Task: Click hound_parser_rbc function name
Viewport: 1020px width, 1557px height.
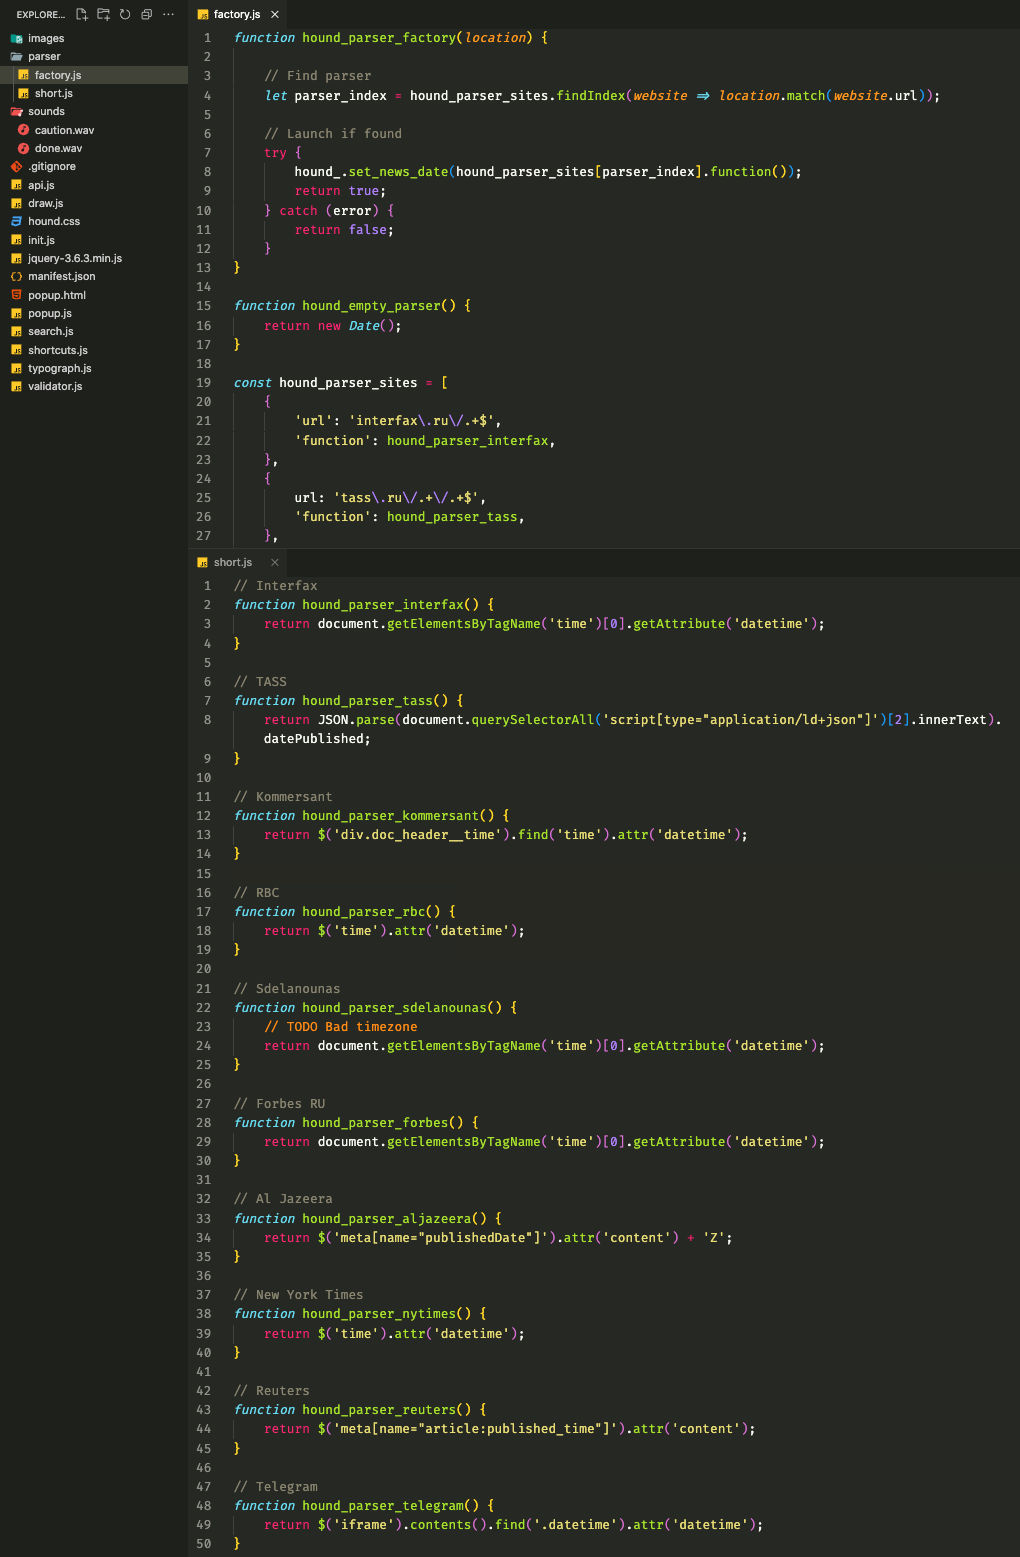Action: (x=364, y=912)
